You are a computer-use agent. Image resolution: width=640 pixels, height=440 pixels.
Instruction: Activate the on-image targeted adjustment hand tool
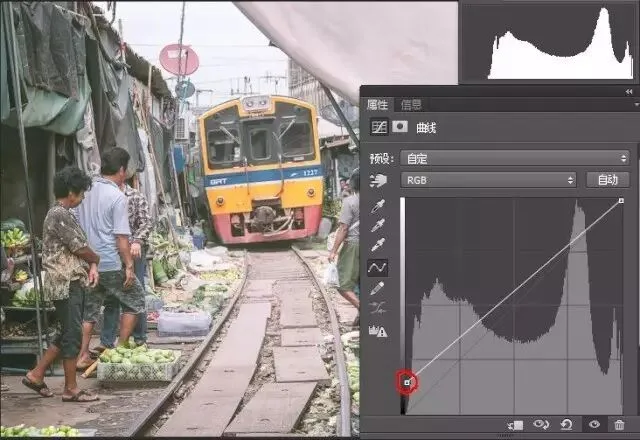pyautogui.click(x=378, y=180)
